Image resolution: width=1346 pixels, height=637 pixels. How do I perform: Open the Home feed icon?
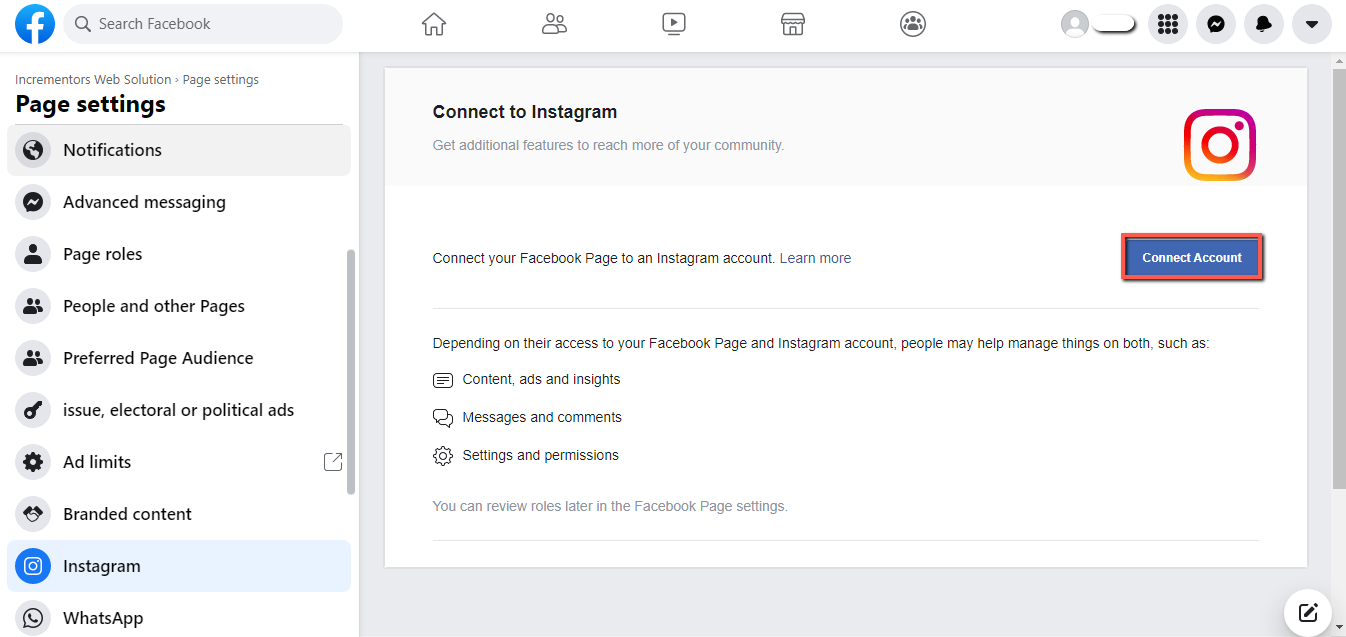click(x=434, y=24)
